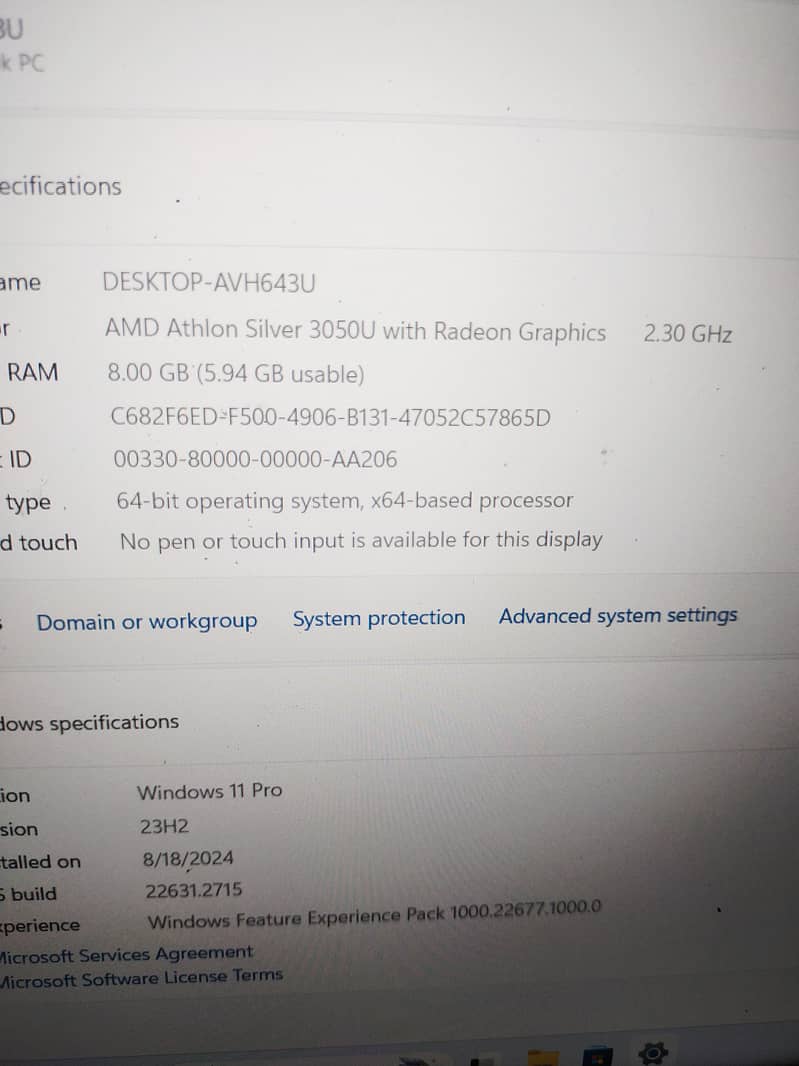Open Advanced system settings link
The height and width of the screenshot is (1066, 799).
coord(618,615)
